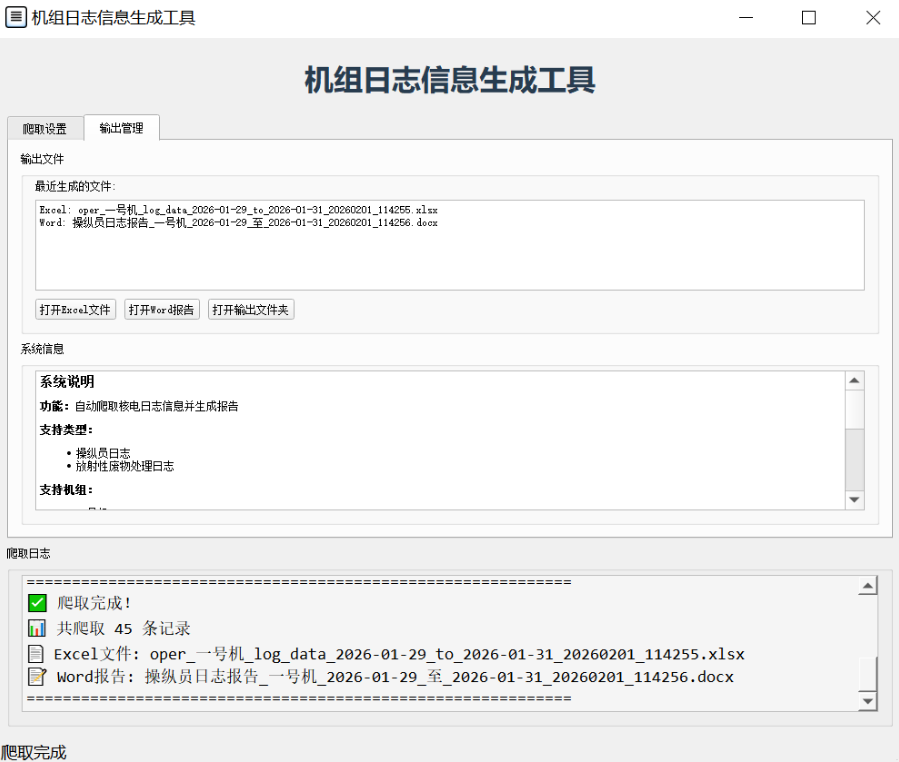Close the 机组日志信息生成工具 window
899x762 pixels.
(872, 17)
